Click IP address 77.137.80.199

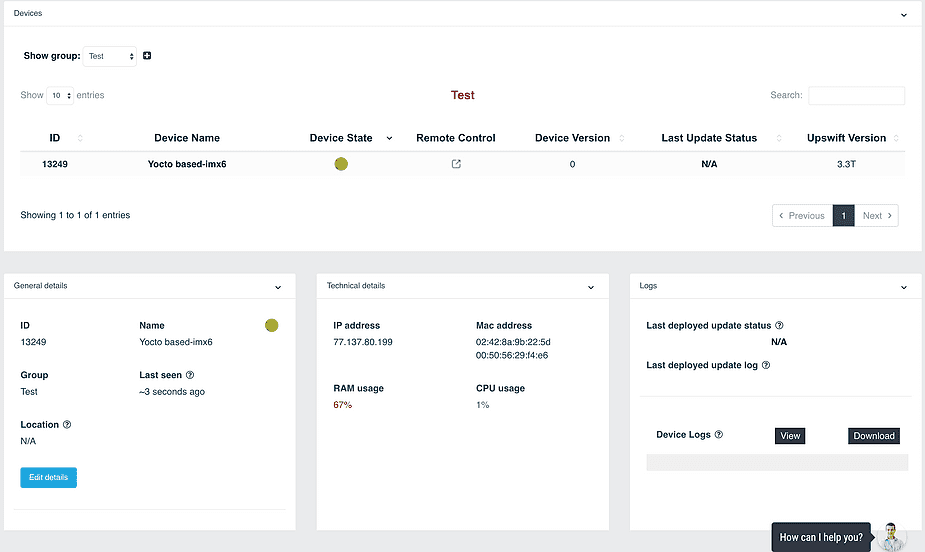363,342
